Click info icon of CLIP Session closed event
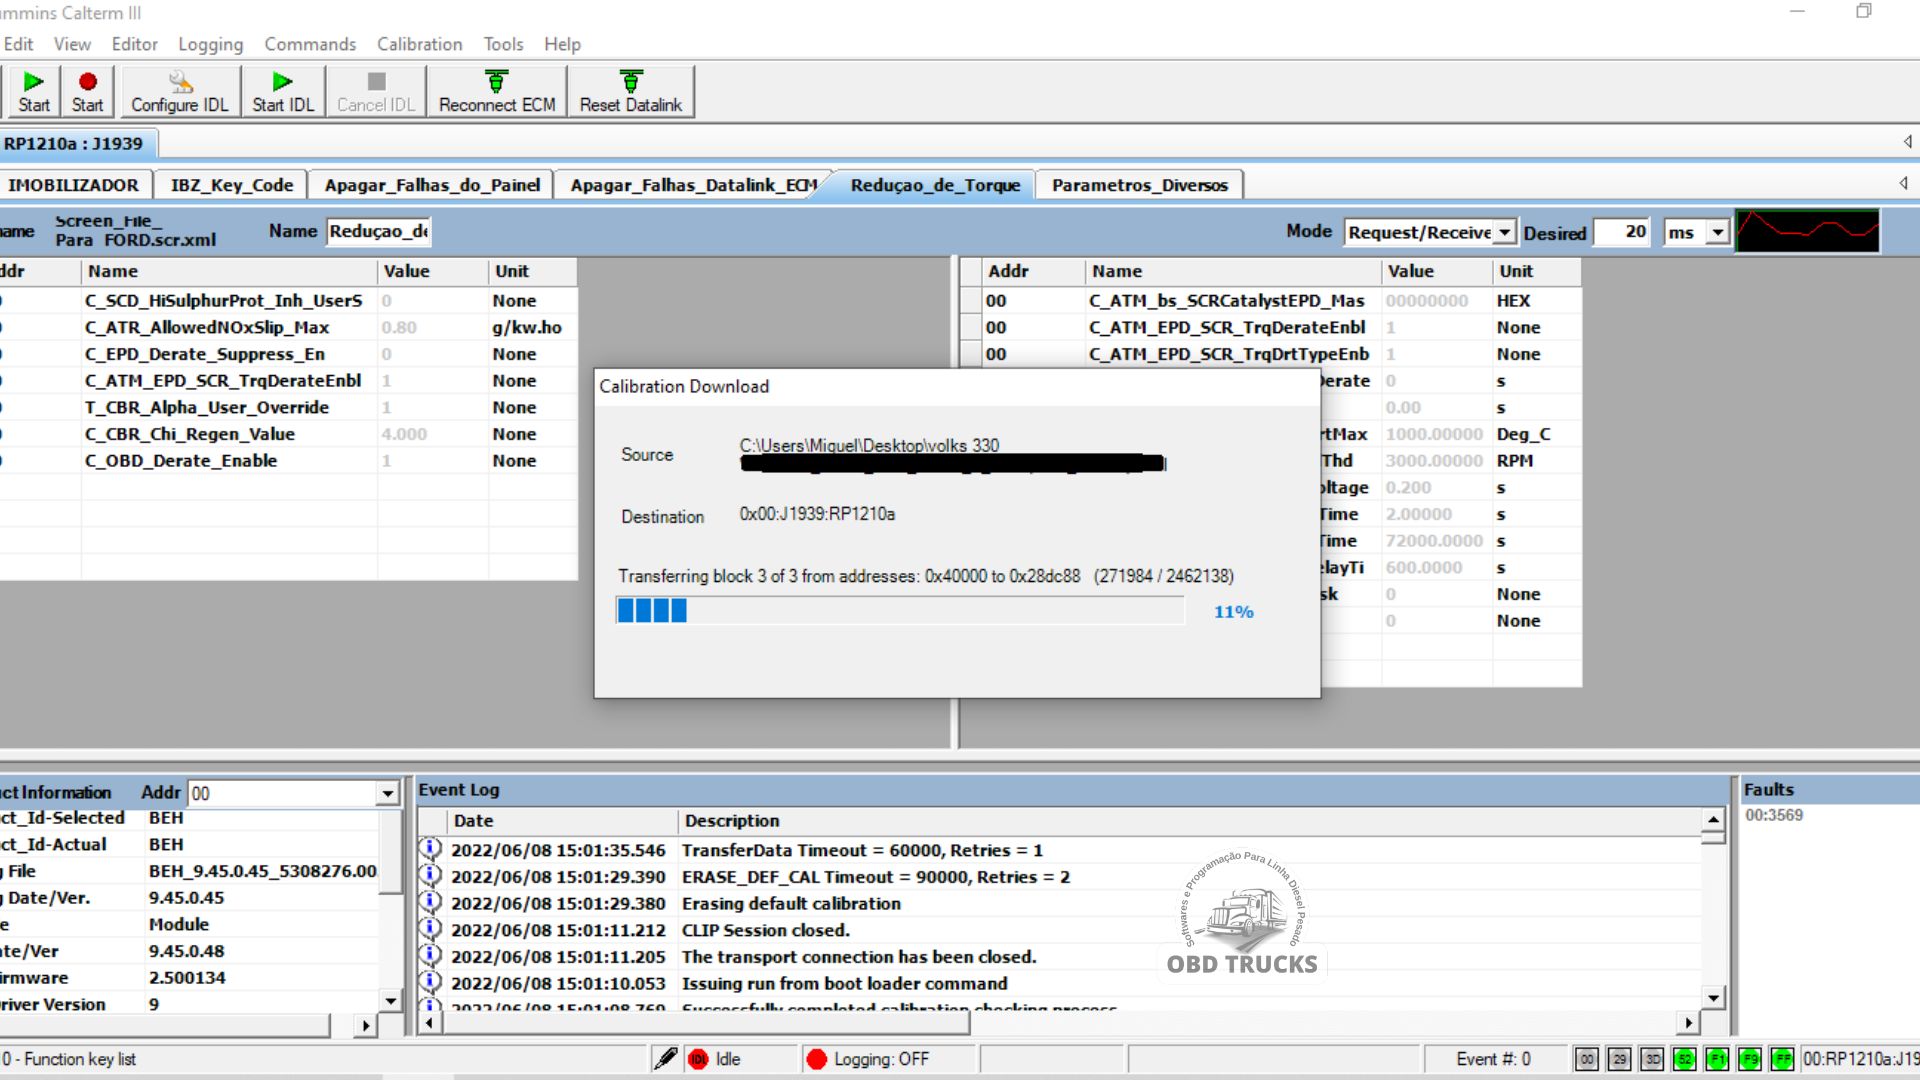 point(430,929)
